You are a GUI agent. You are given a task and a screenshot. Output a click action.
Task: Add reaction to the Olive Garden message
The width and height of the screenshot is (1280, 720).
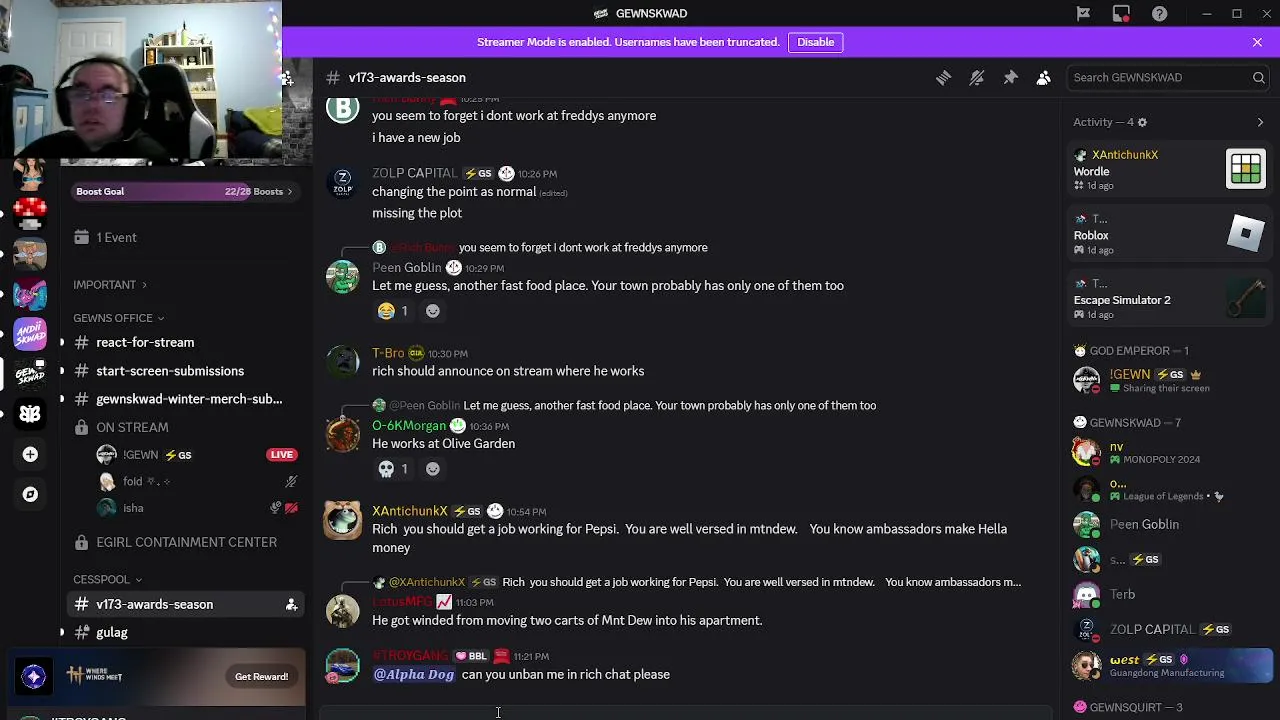tap(433, 469)
